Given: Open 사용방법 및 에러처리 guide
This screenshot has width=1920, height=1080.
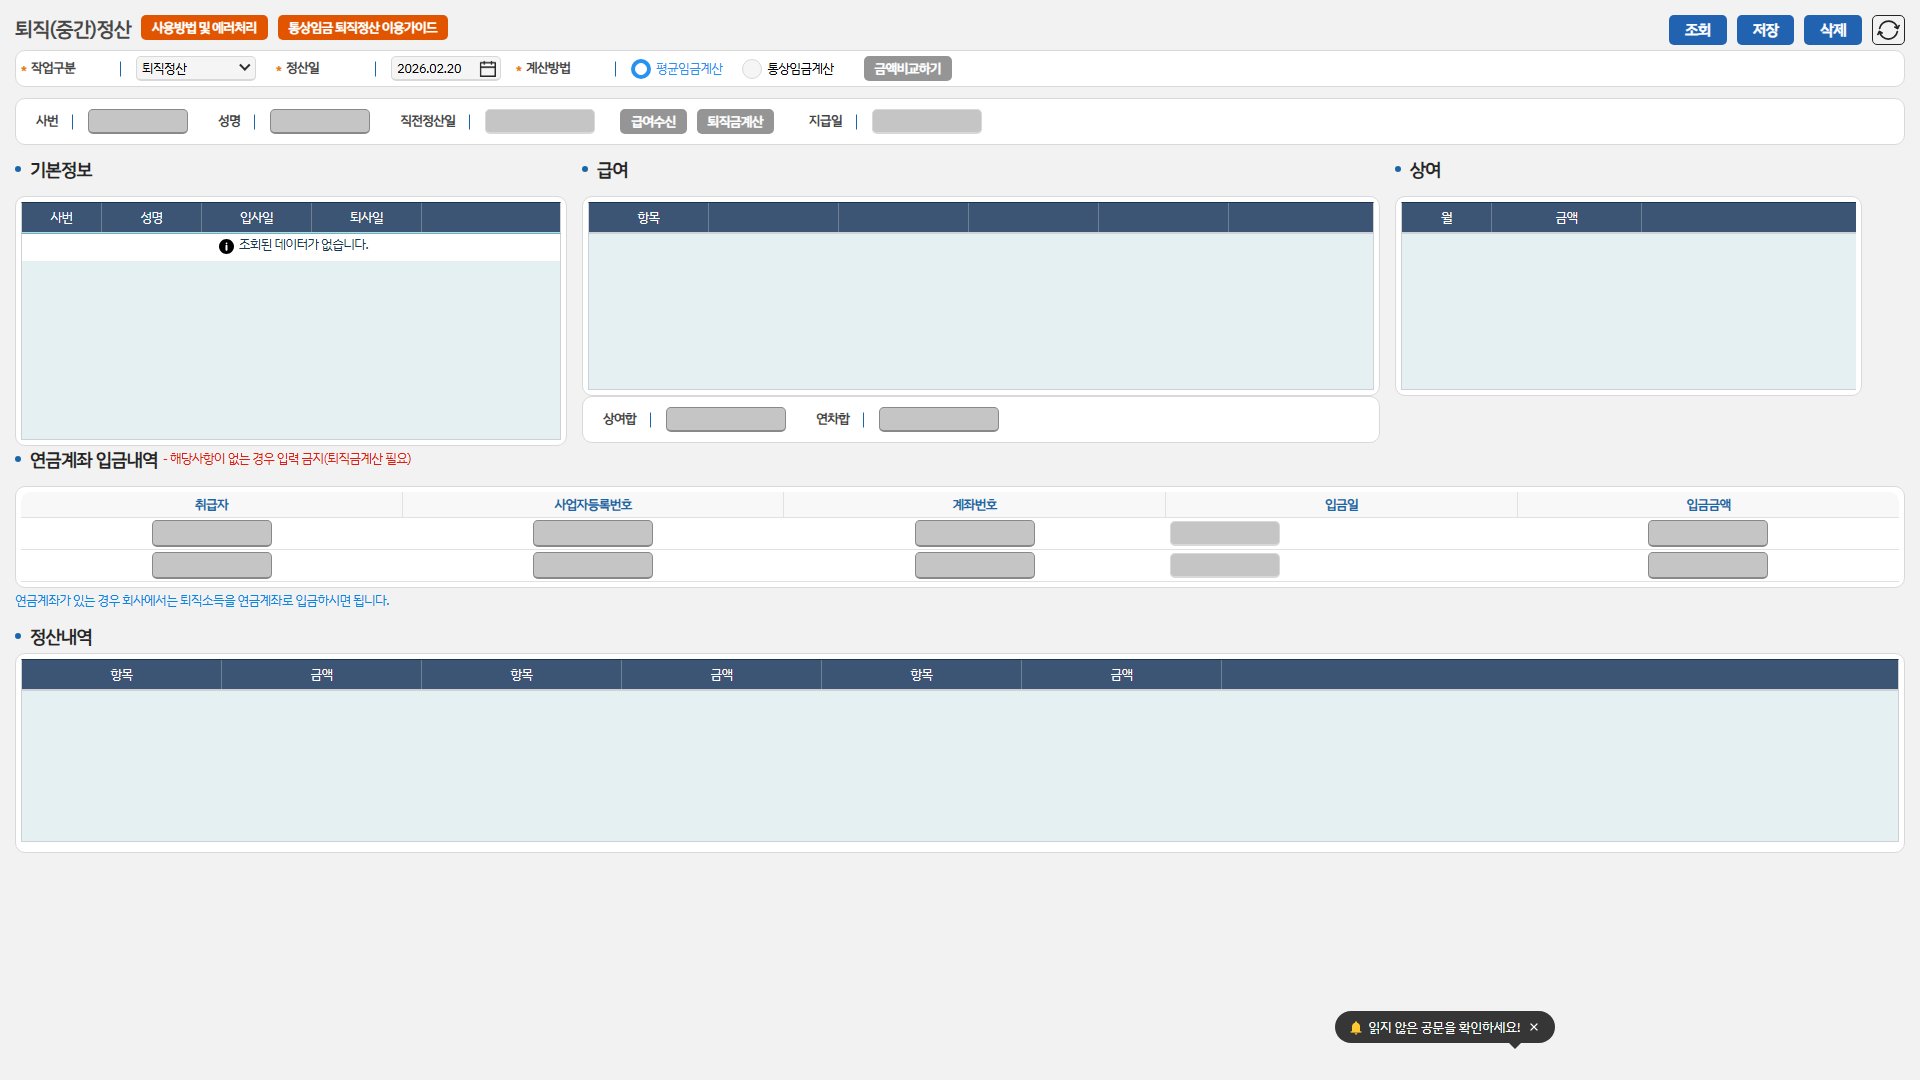Looking at the screenshot, I should pos(204,28).
